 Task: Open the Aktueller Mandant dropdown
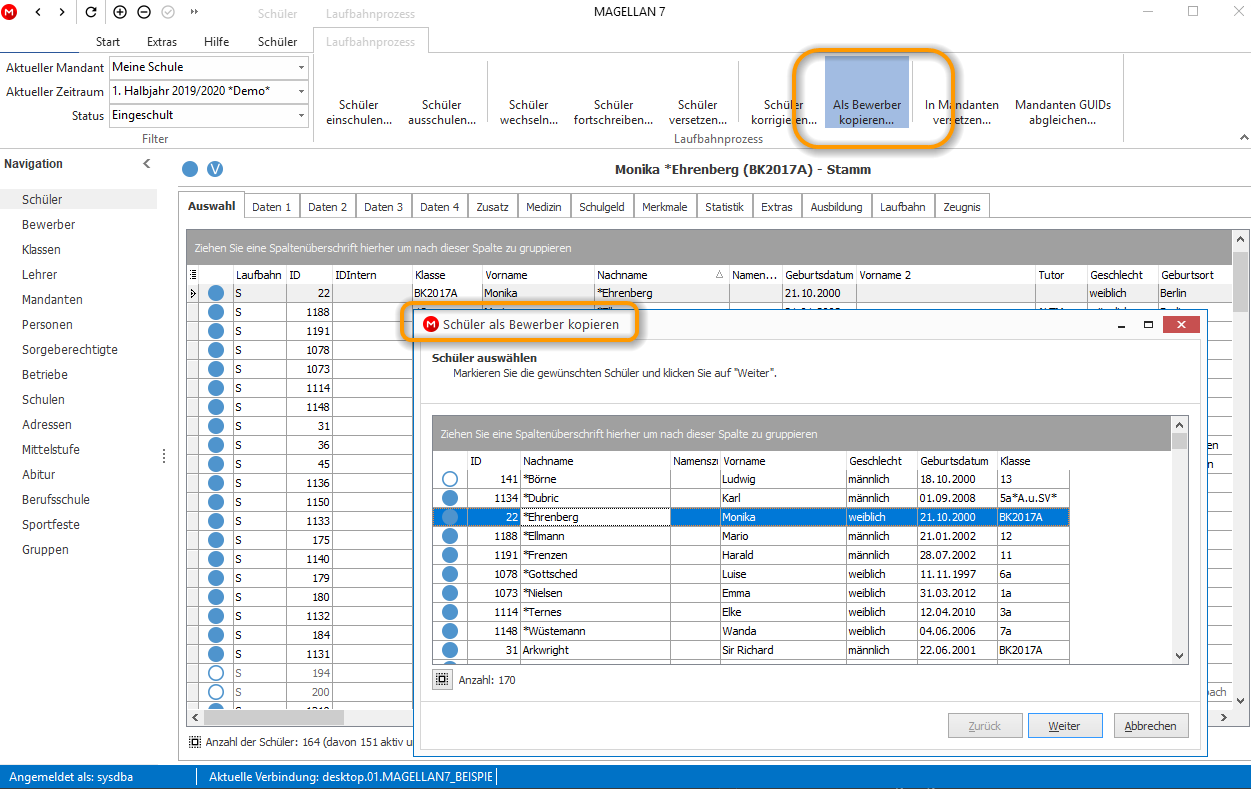[301, 67]
